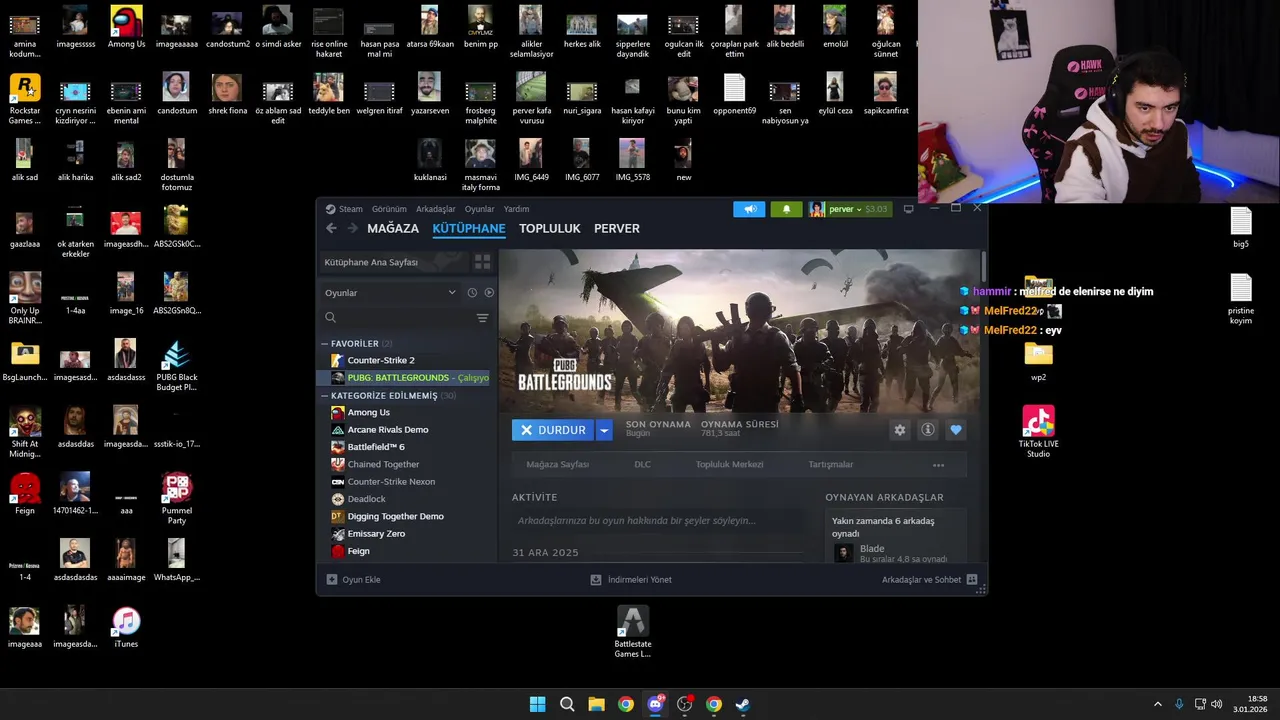The height and width of the screenshot is (720, 1280).
Task: Toggle library grid view icon
Action: (x=482, y=262)
